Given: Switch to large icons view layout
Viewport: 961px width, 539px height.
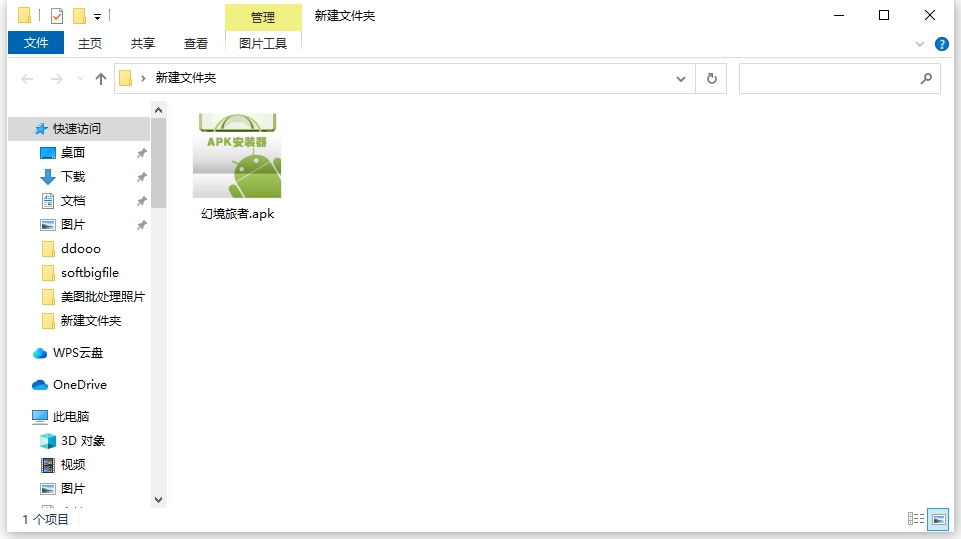Looking at the screenshot, I should [938, 519].
